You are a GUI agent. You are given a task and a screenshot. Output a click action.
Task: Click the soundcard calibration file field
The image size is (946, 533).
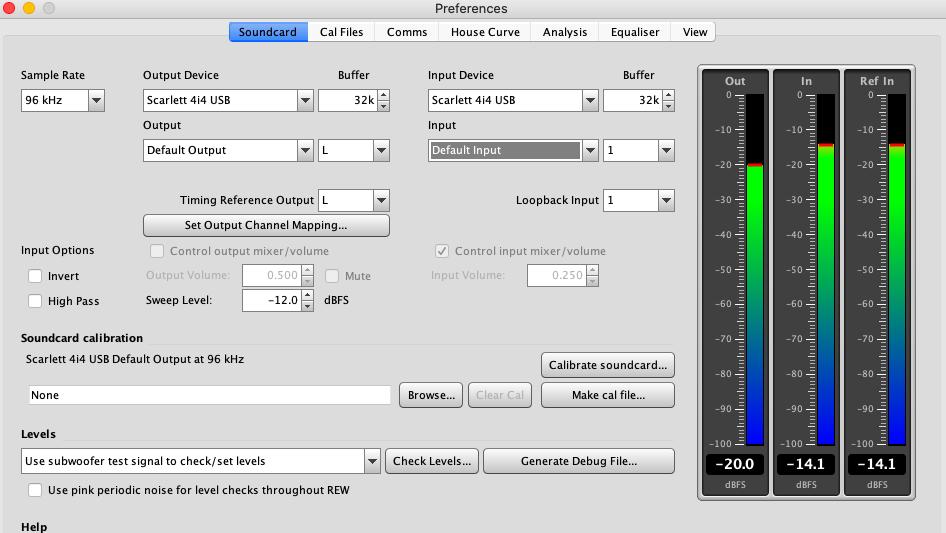click(x=209, y=395)
